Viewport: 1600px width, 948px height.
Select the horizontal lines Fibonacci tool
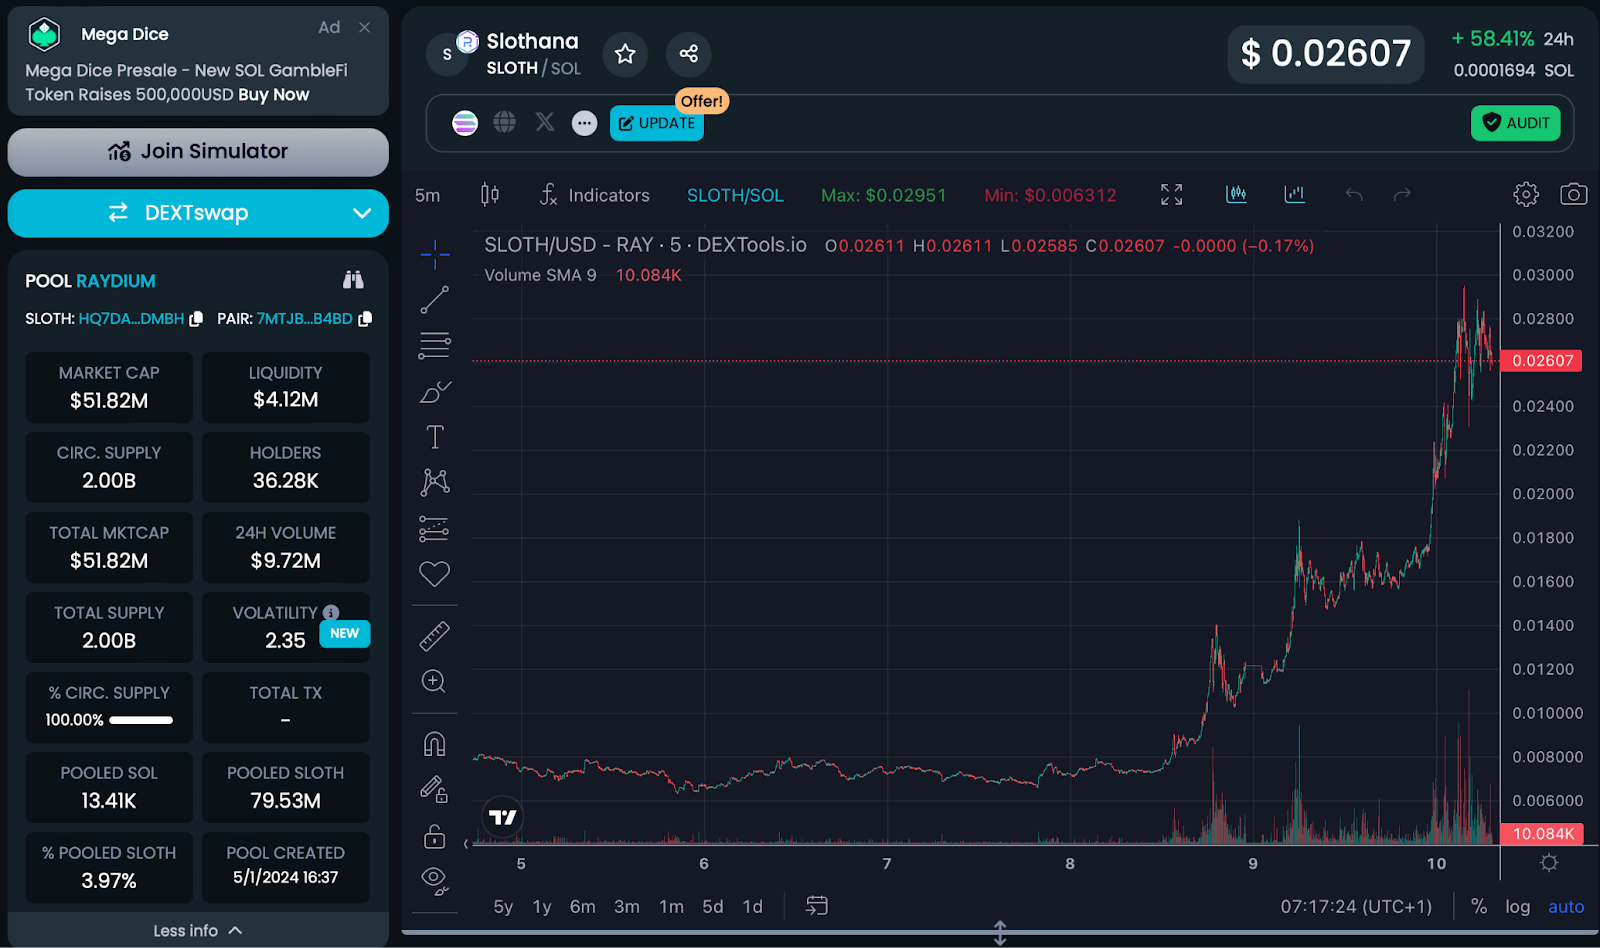(434, 345)
